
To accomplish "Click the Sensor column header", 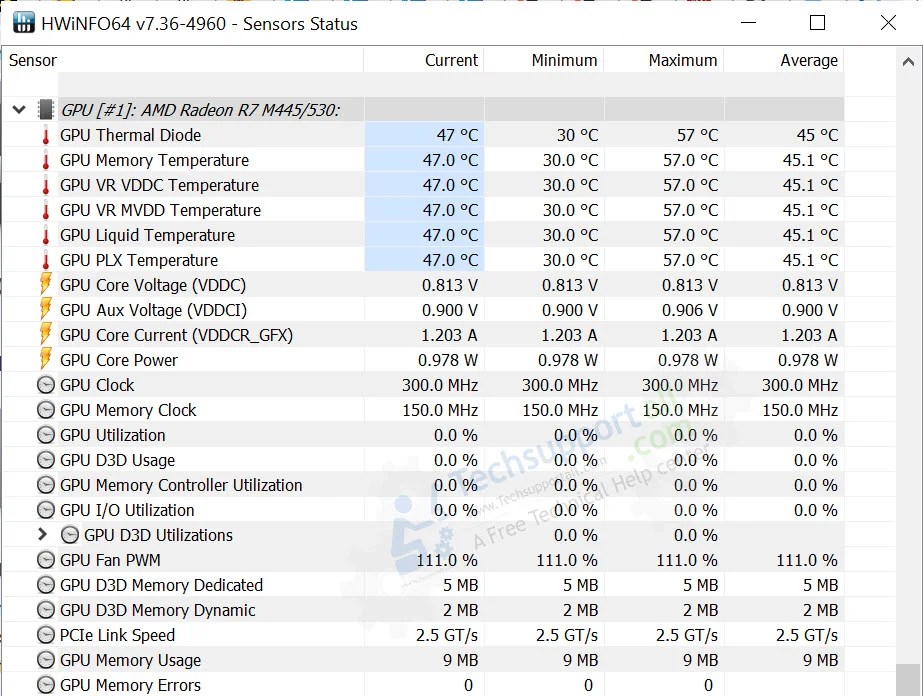I will coord(33,60).
